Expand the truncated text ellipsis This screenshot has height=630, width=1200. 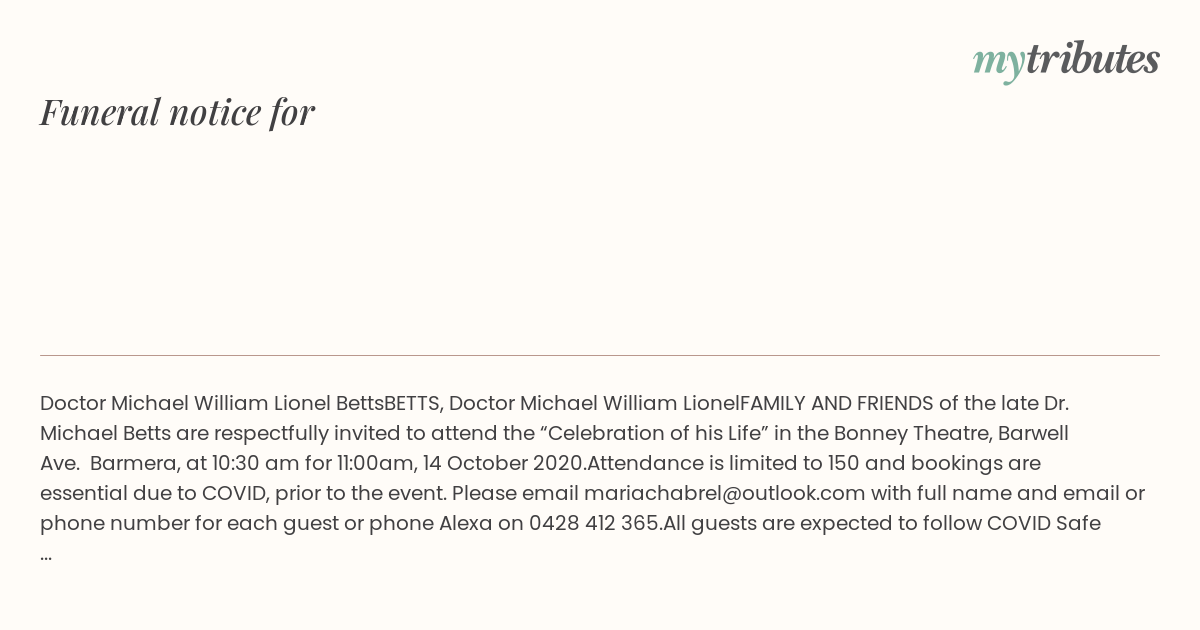[46, 555]
